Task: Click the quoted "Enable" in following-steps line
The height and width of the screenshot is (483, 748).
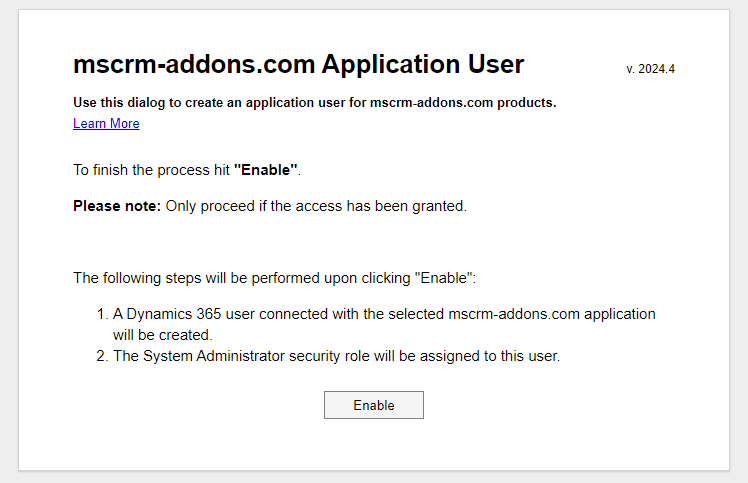Action: pos(443,278)
